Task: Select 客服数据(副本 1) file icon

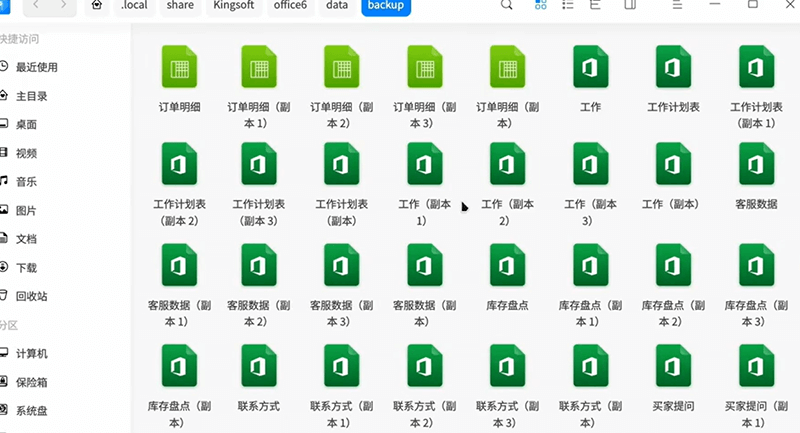Action: [x=179, y=265]
